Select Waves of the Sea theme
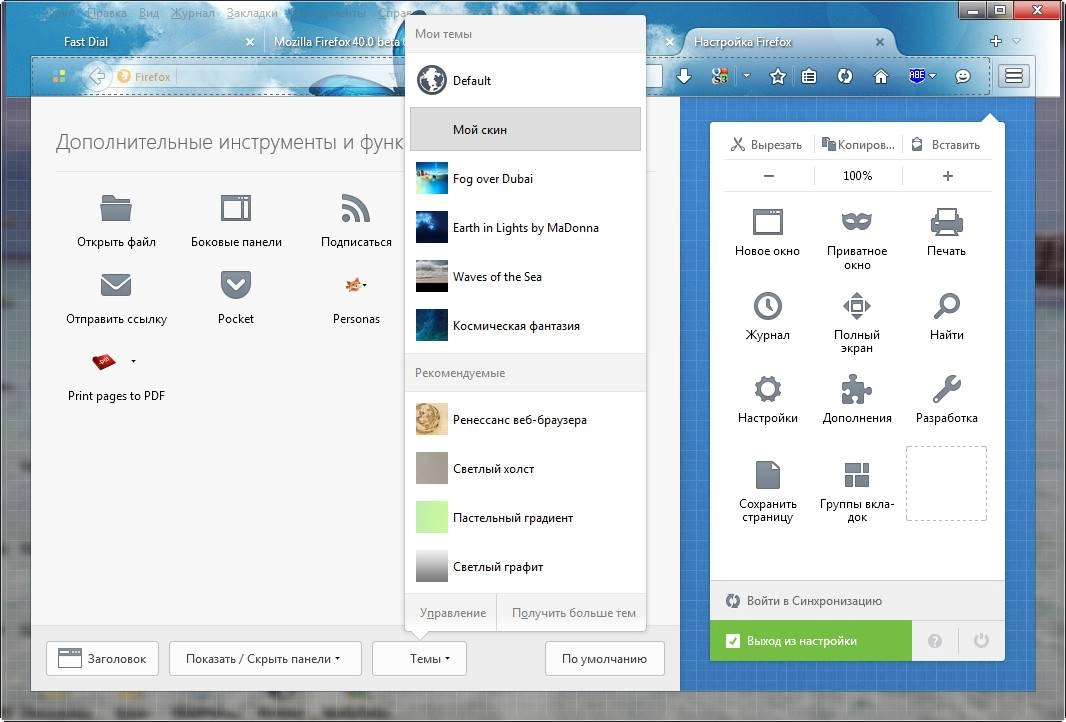The width and height of the screenshot is (1066, 722). pyautogui.click(x=525, y=276)
